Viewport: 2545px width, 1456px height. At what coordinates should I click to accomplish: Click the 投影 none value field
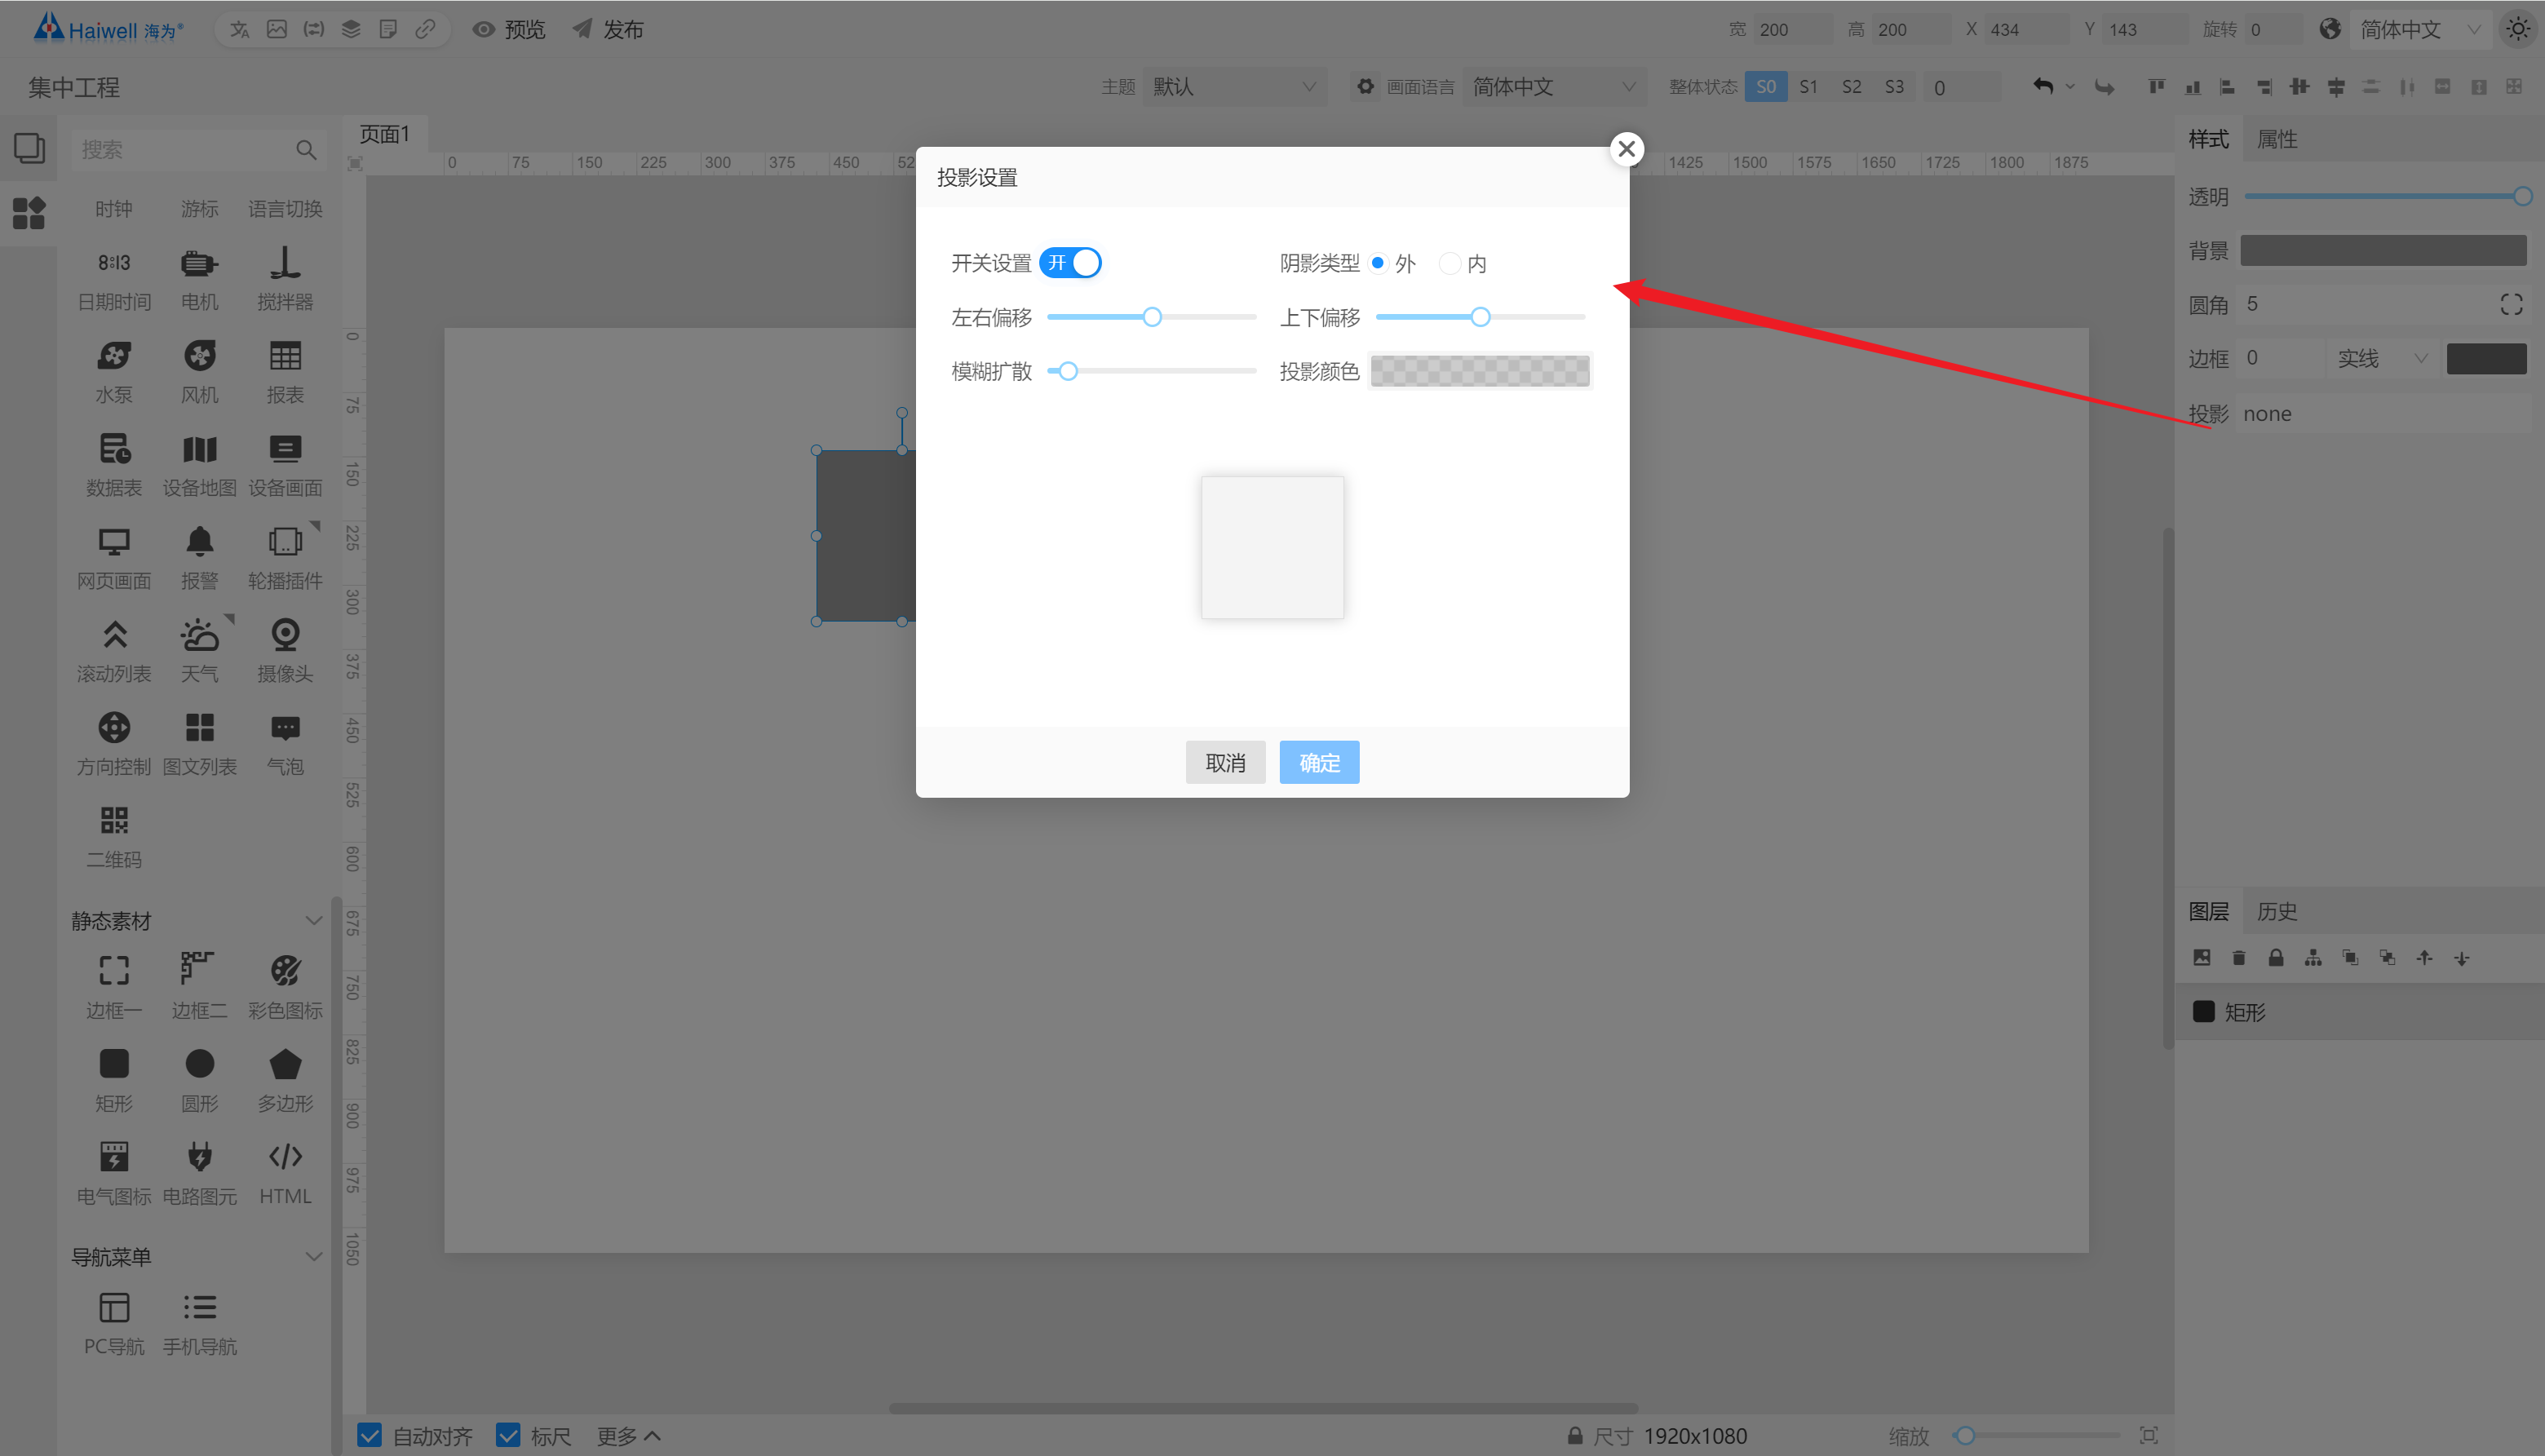[x=2384, y=414]
